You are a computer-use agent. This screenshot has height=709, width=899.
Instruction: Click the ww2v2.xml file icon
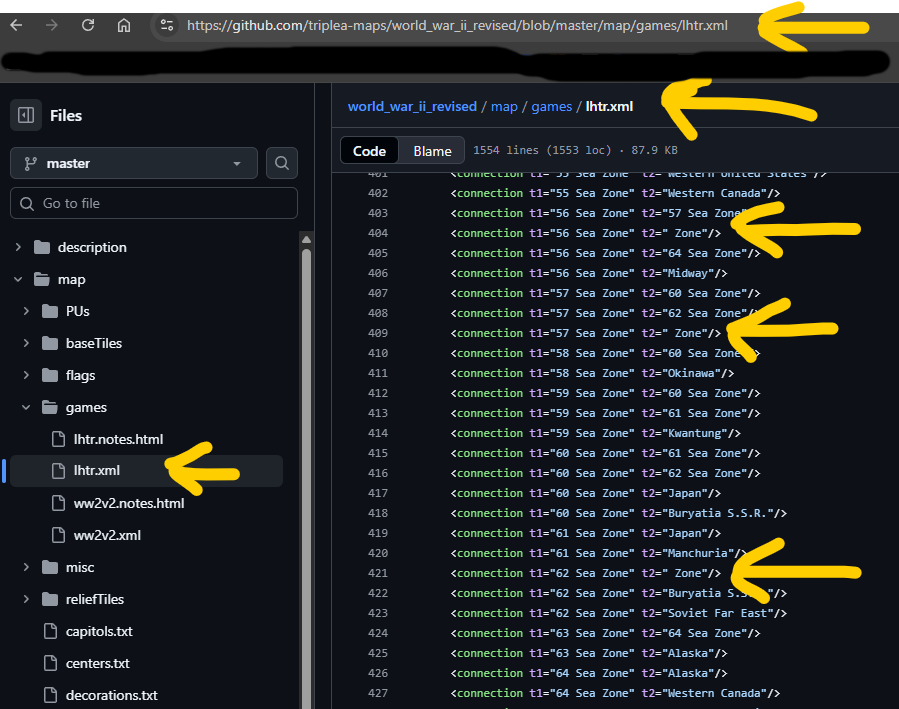[58, 535]
